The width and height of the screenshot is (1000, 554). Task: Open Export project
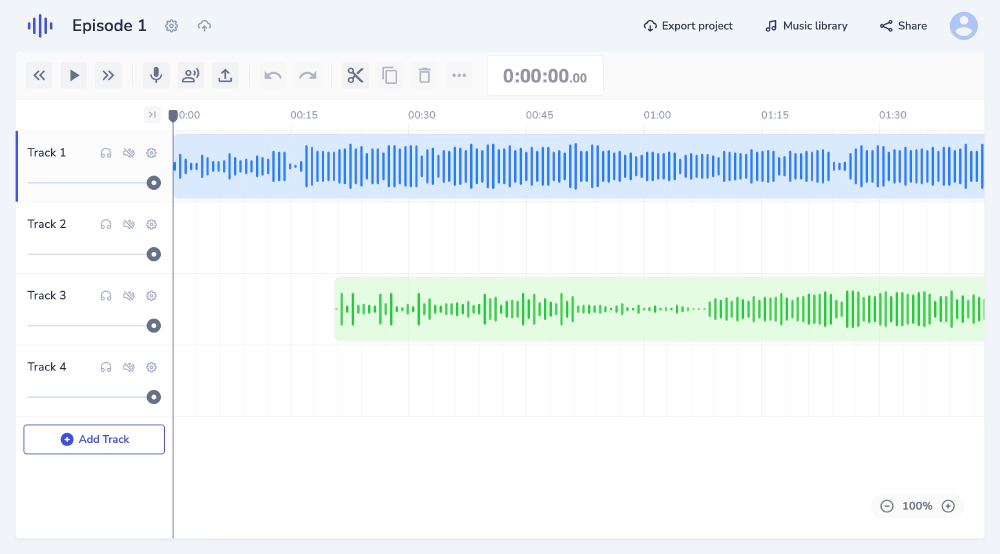pyautogui.click(x=688, y=26)
